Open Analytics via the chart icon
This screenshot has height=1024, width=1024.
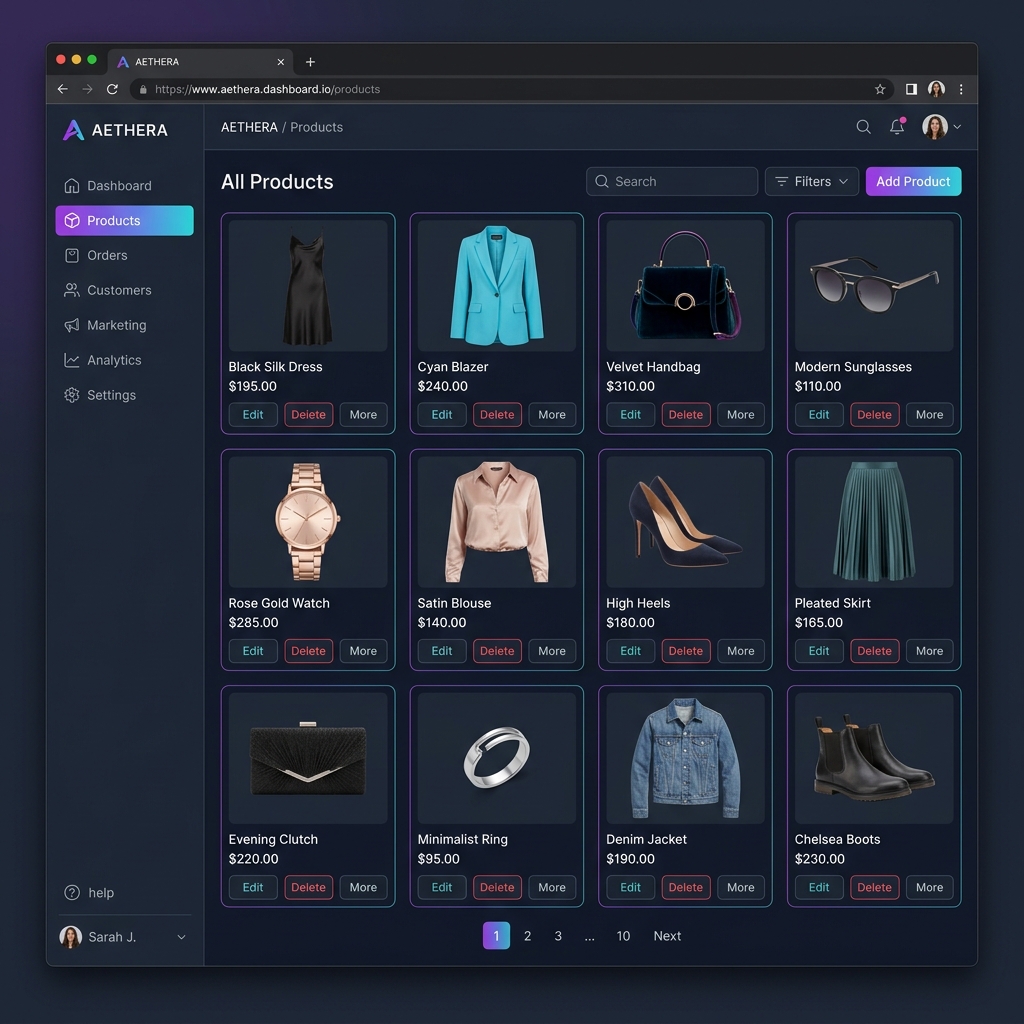point(70,360)
